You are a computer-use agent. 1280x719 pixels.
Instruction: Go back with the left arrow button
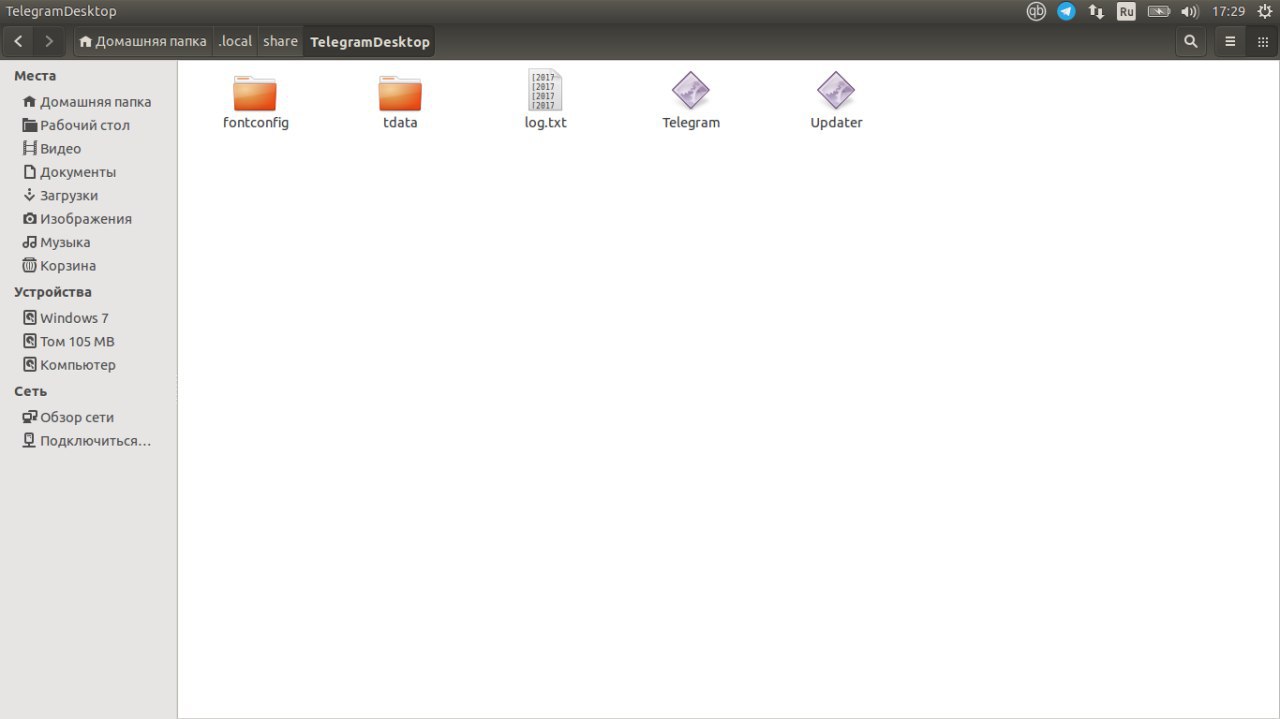coord(19,41)
